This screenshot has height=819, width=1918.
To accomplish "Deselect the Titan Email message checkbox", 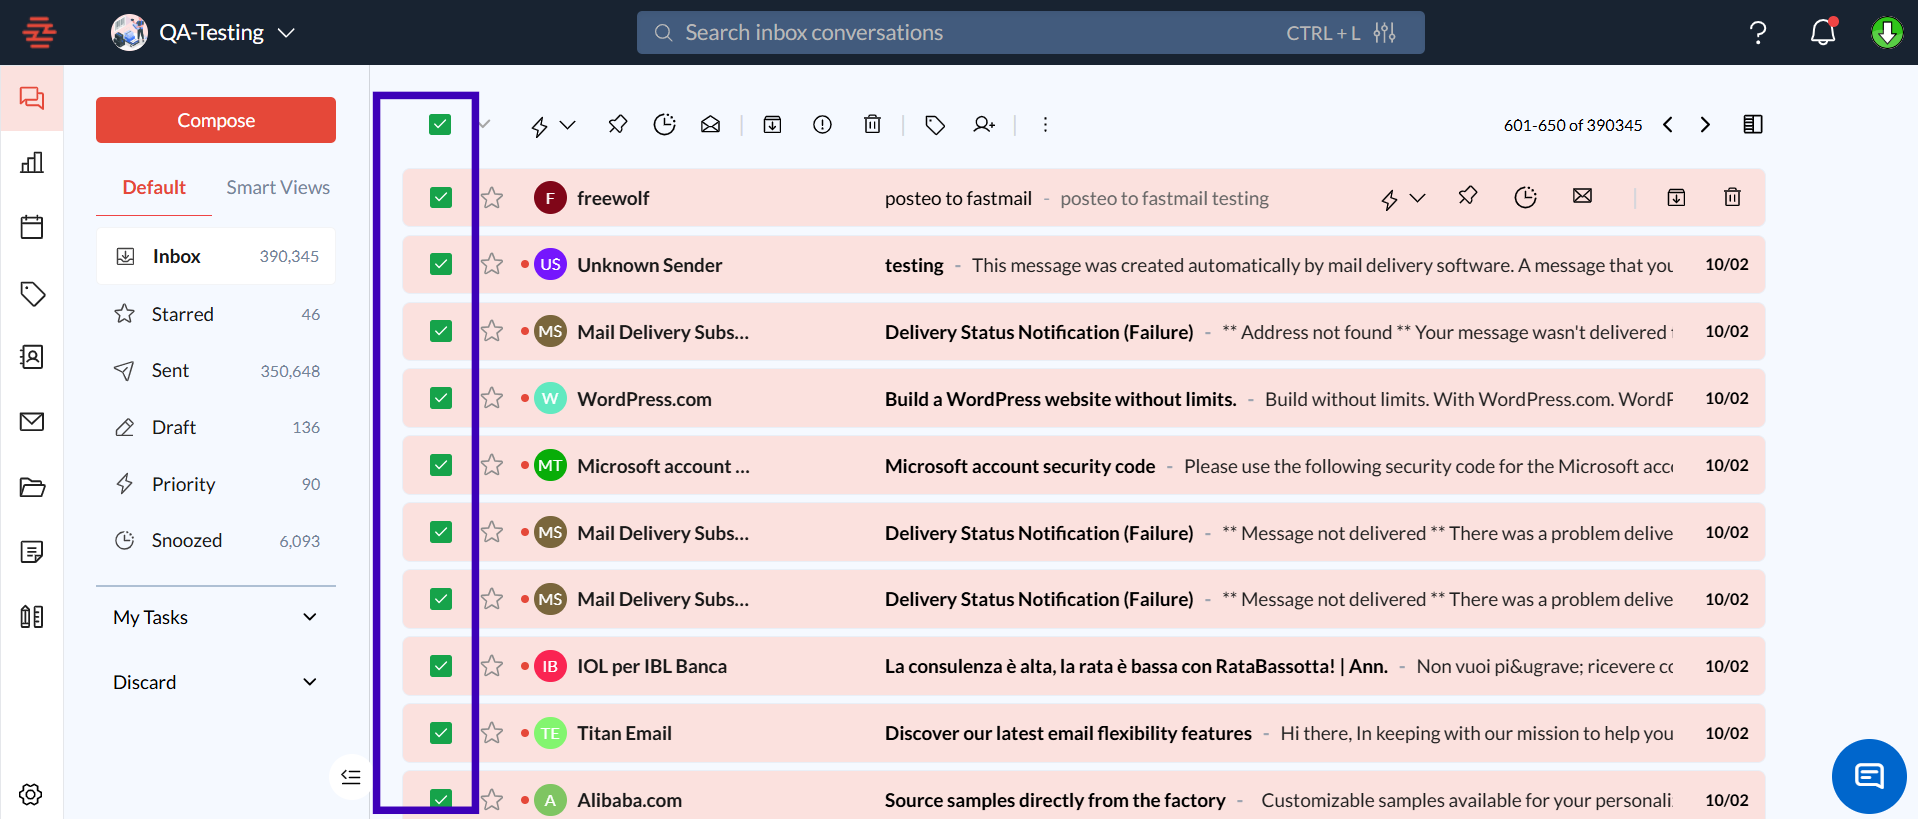I will coord(441,733).
